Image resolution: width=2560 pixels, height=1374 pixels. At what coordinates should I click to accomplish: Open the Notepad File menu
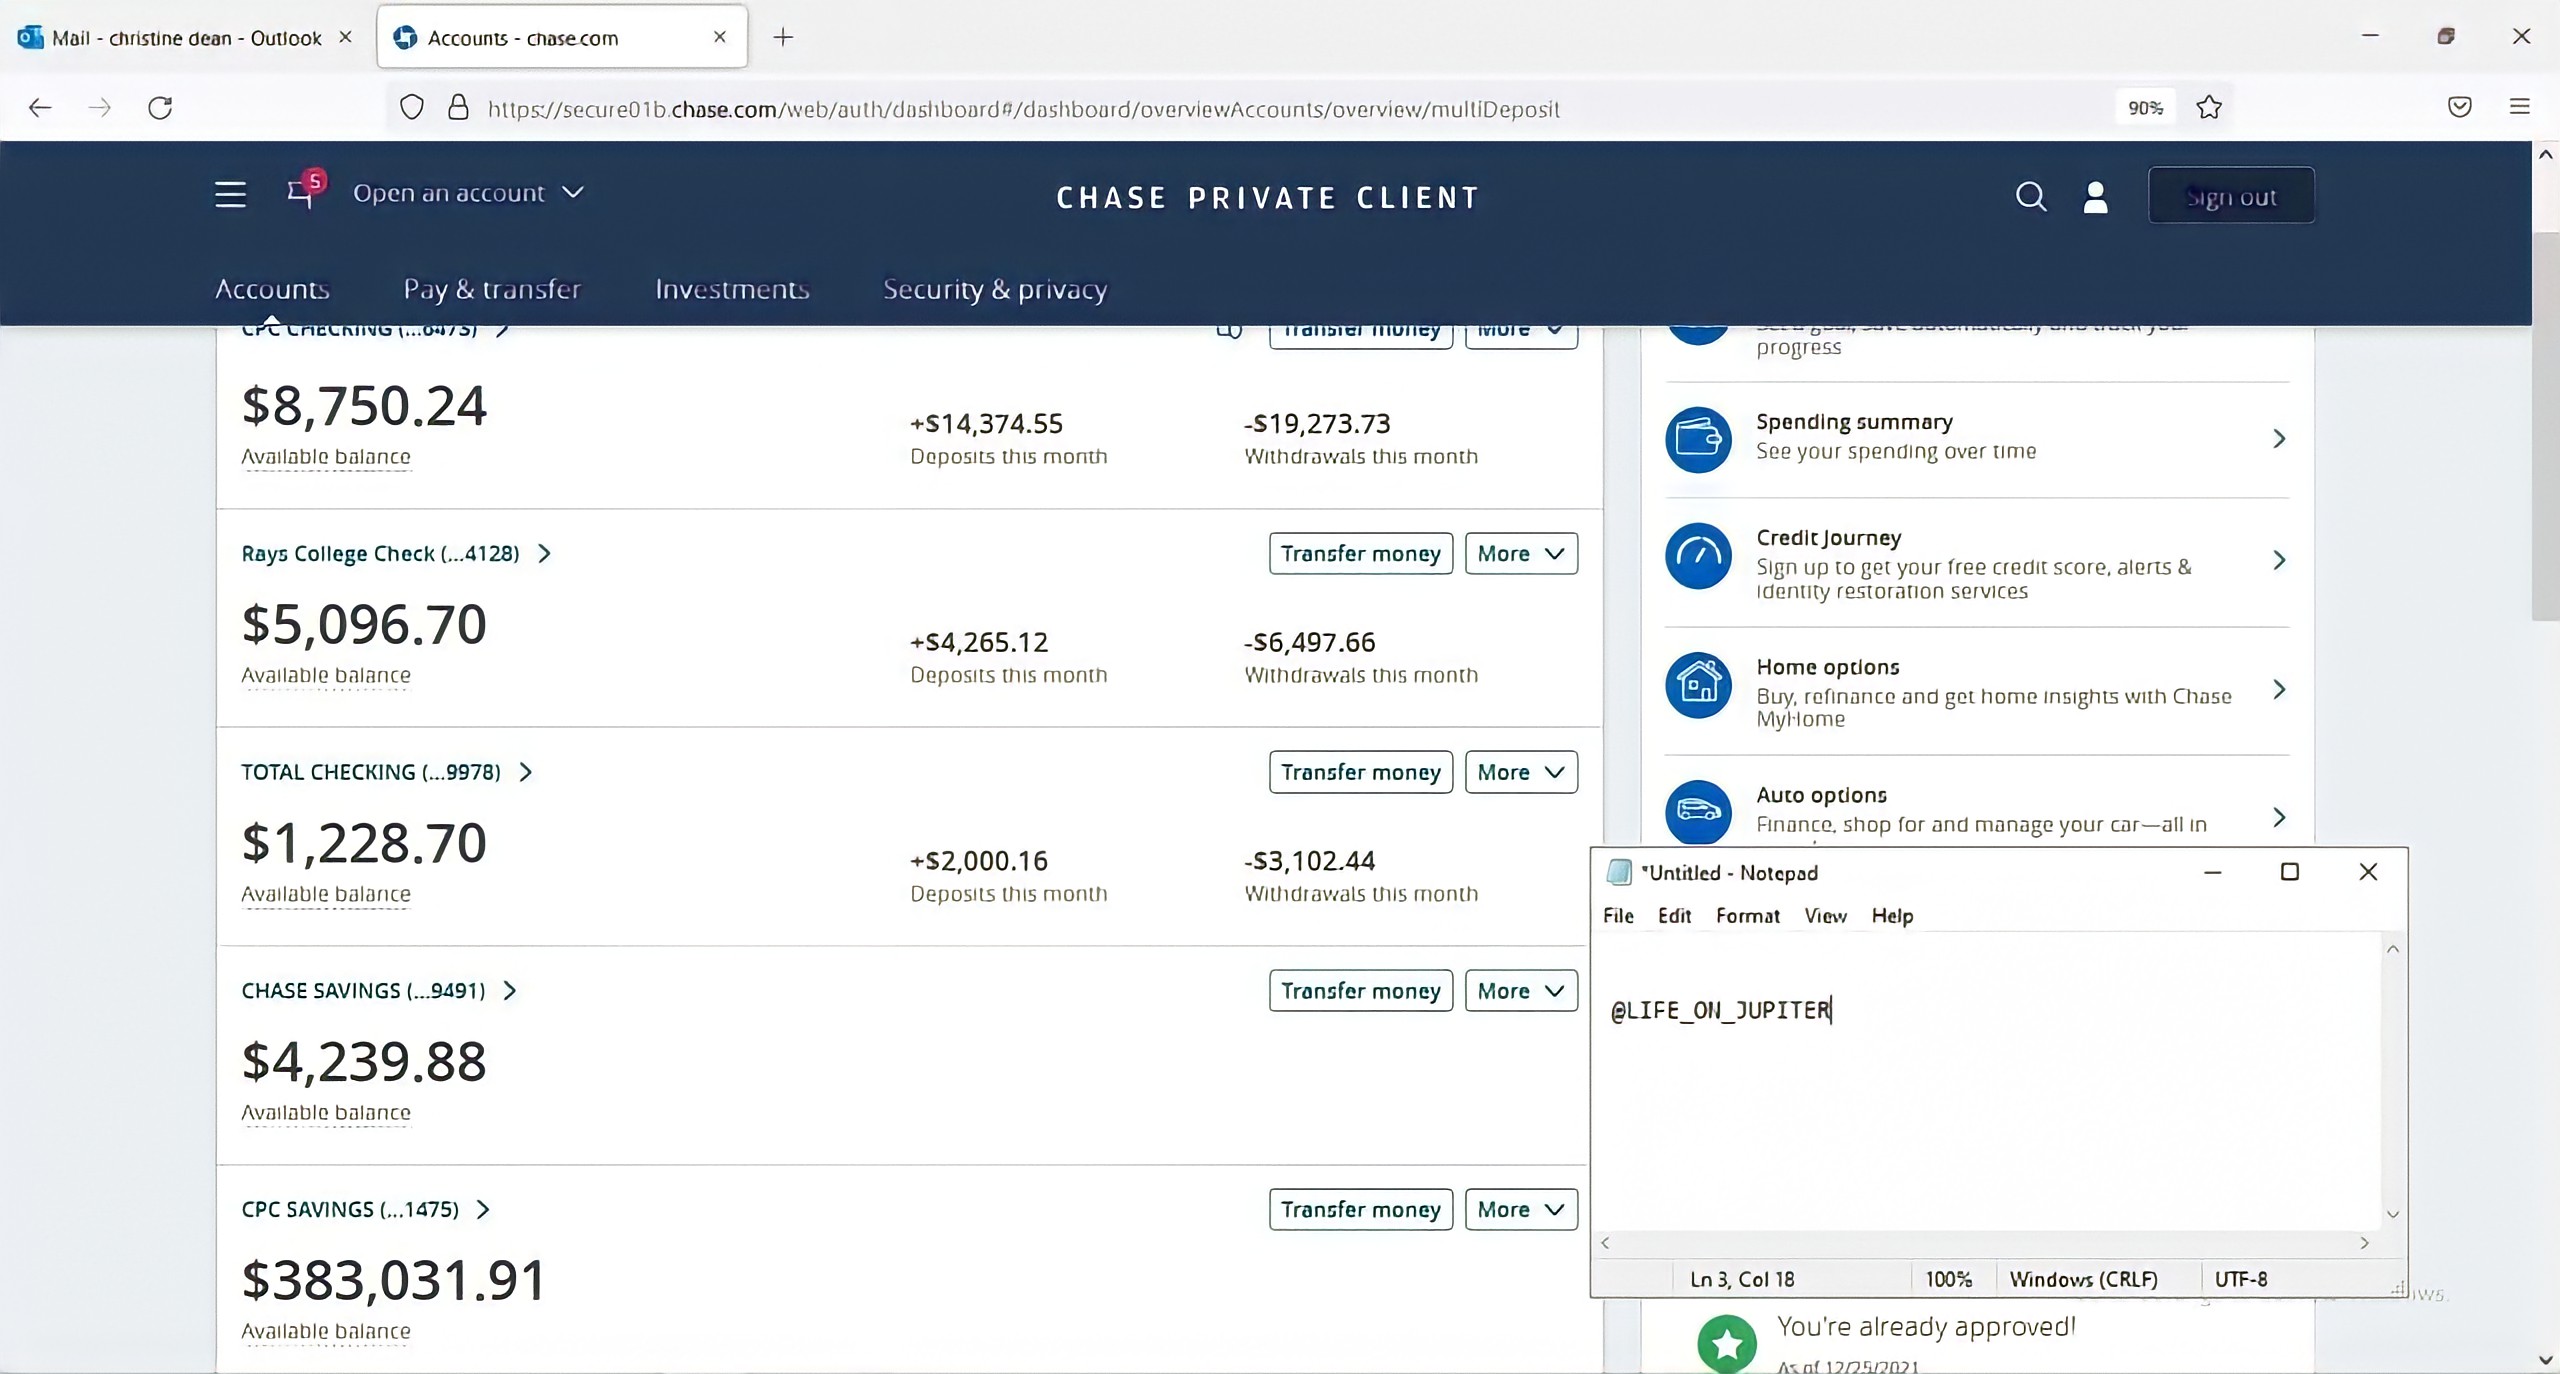[x=1618, y=916]
